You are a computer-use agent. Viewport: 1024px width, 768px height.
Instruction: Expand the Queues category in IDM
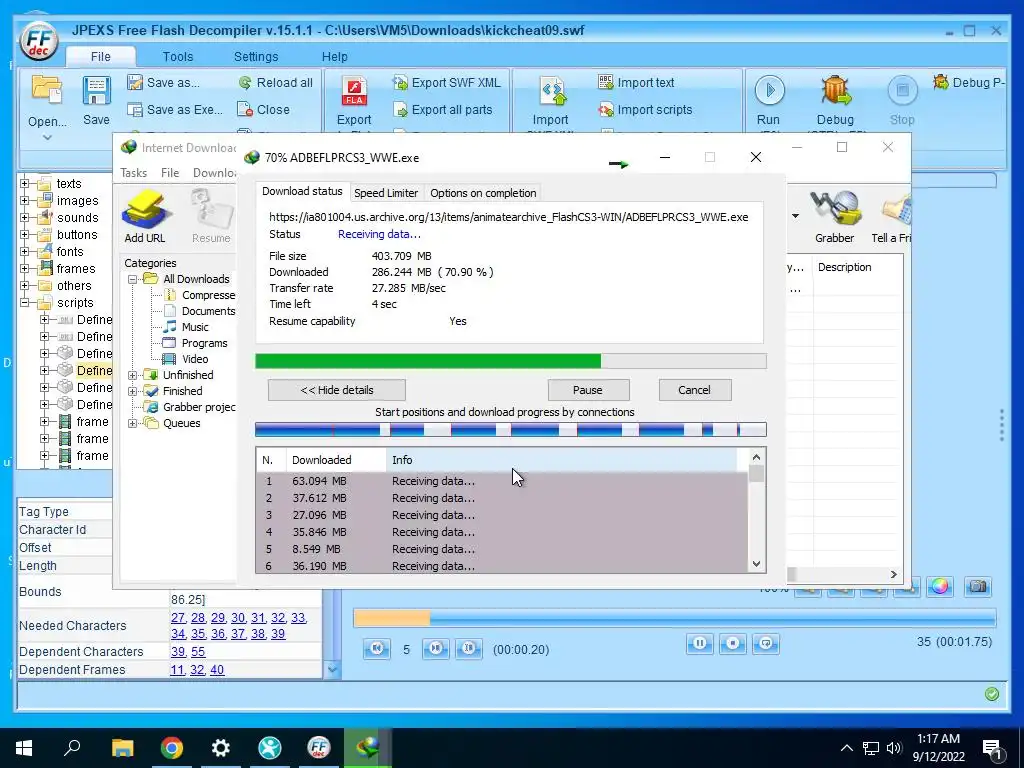(x=133, y=423)
